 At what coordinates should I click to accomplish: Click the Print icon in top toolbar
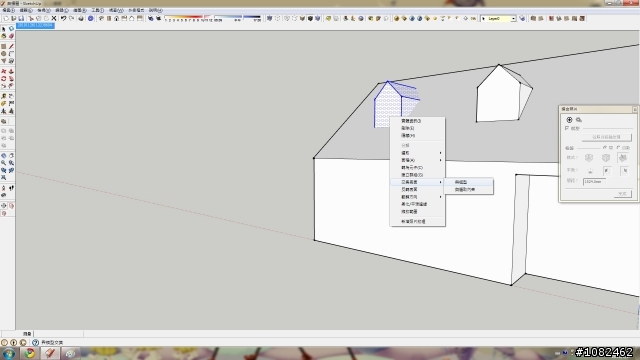(81, 18)
